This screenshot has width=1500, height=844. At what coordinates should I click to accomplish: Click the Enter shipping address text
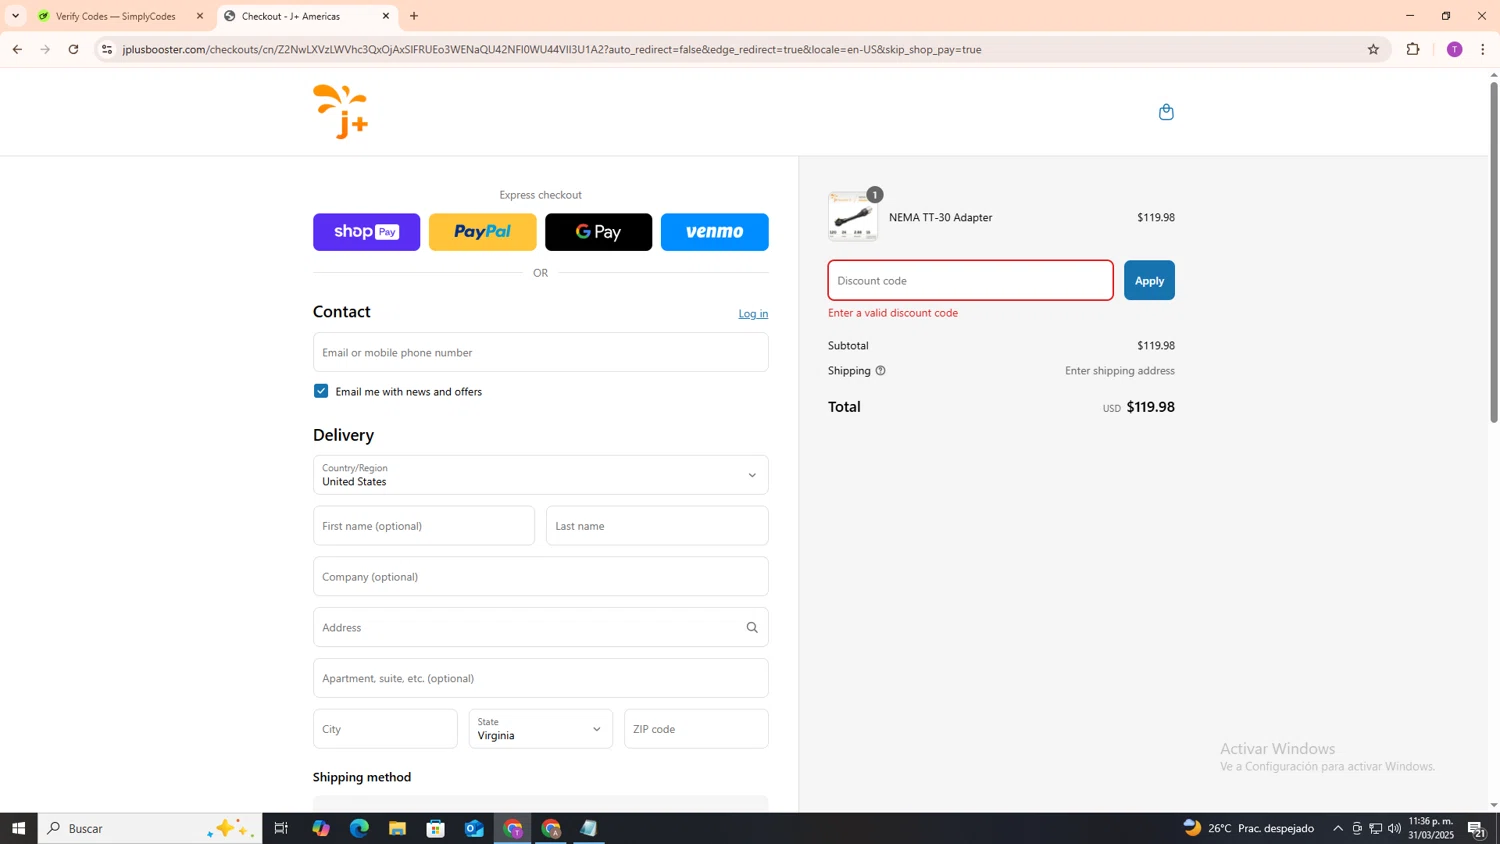point(1120,371)
